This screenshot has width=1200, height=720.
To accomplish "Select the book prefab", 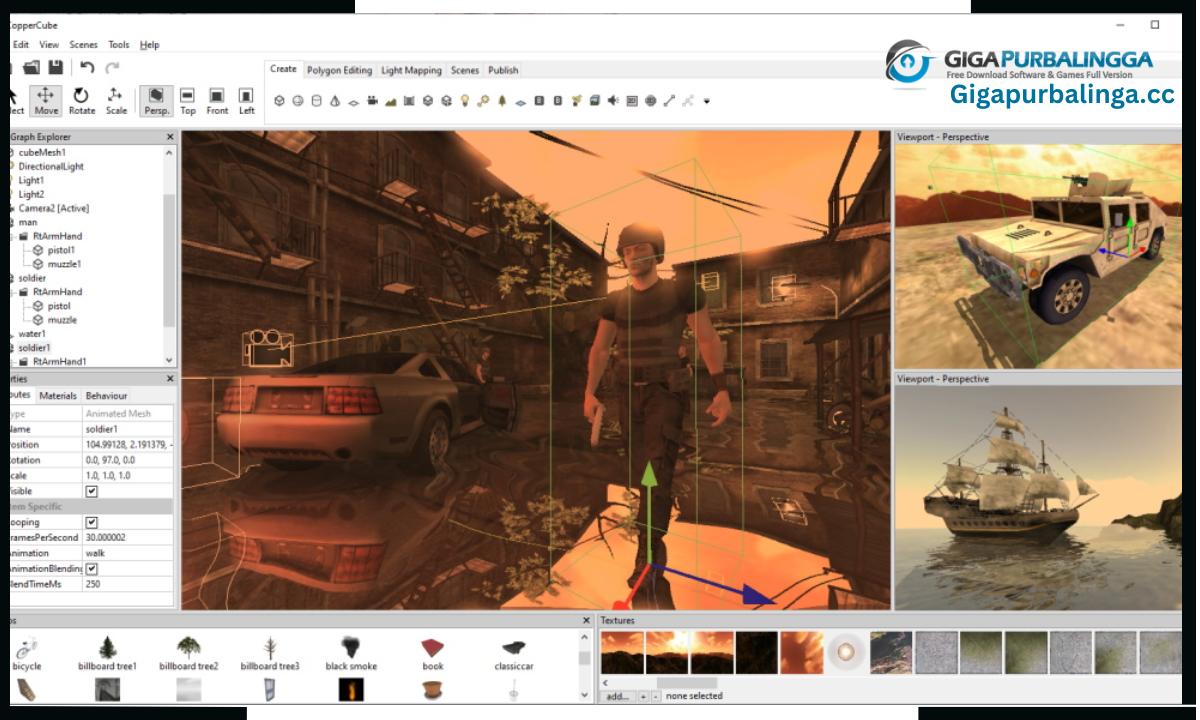I will [x=432, y=653].
